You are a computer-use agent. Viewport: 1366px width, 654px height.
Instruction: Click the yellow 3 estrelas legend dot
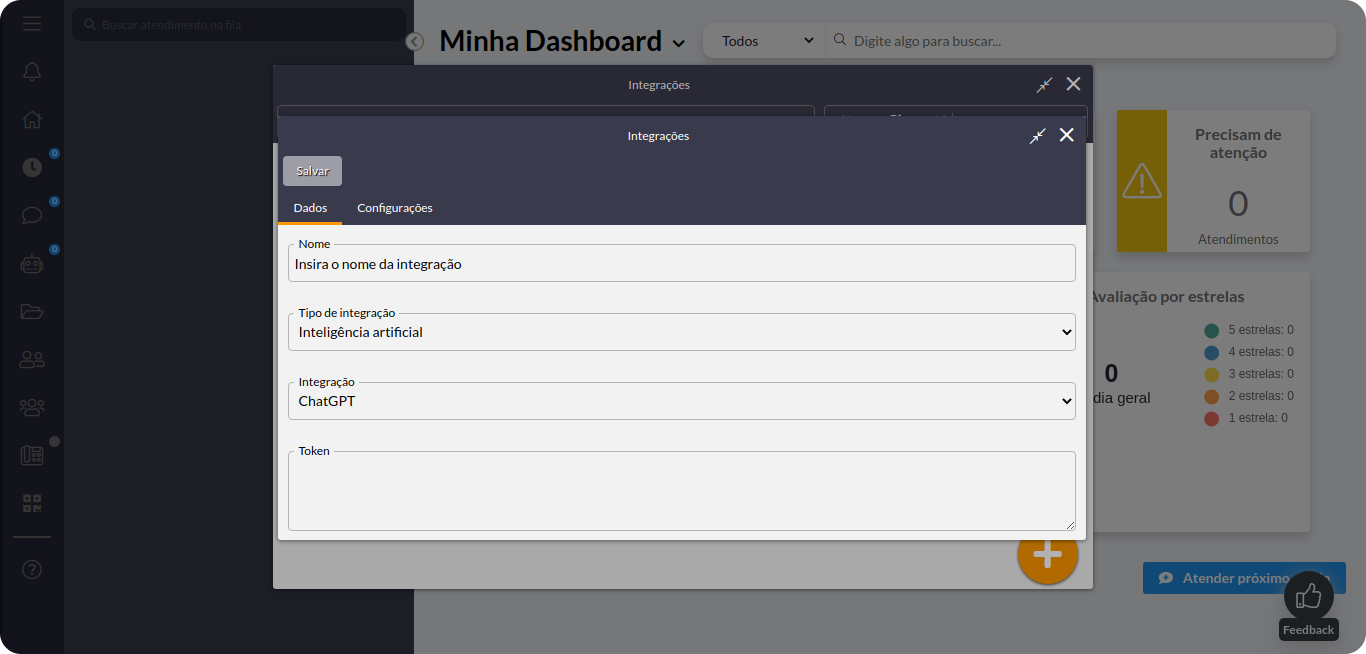tap(1212, 374)
